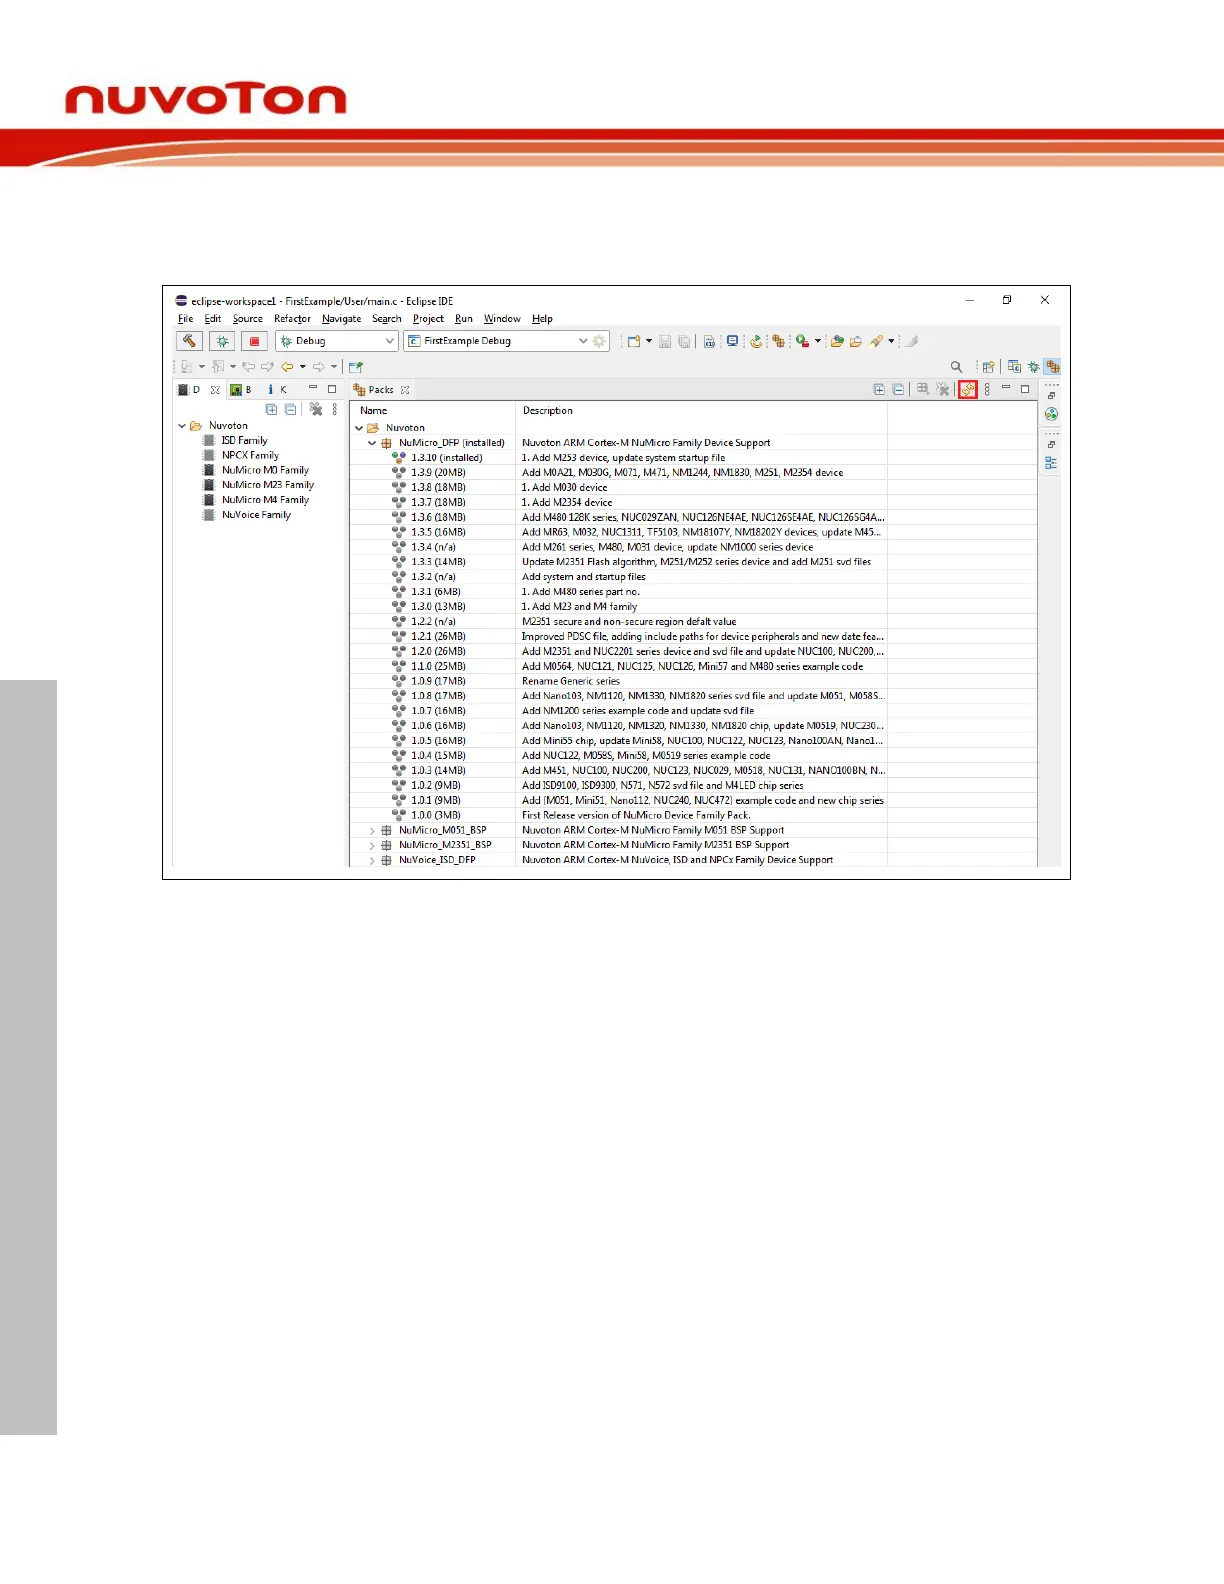Click the Search magnifier icon
The width and height of the screenshot is (1224, 1584).
(x=956, y=367)
